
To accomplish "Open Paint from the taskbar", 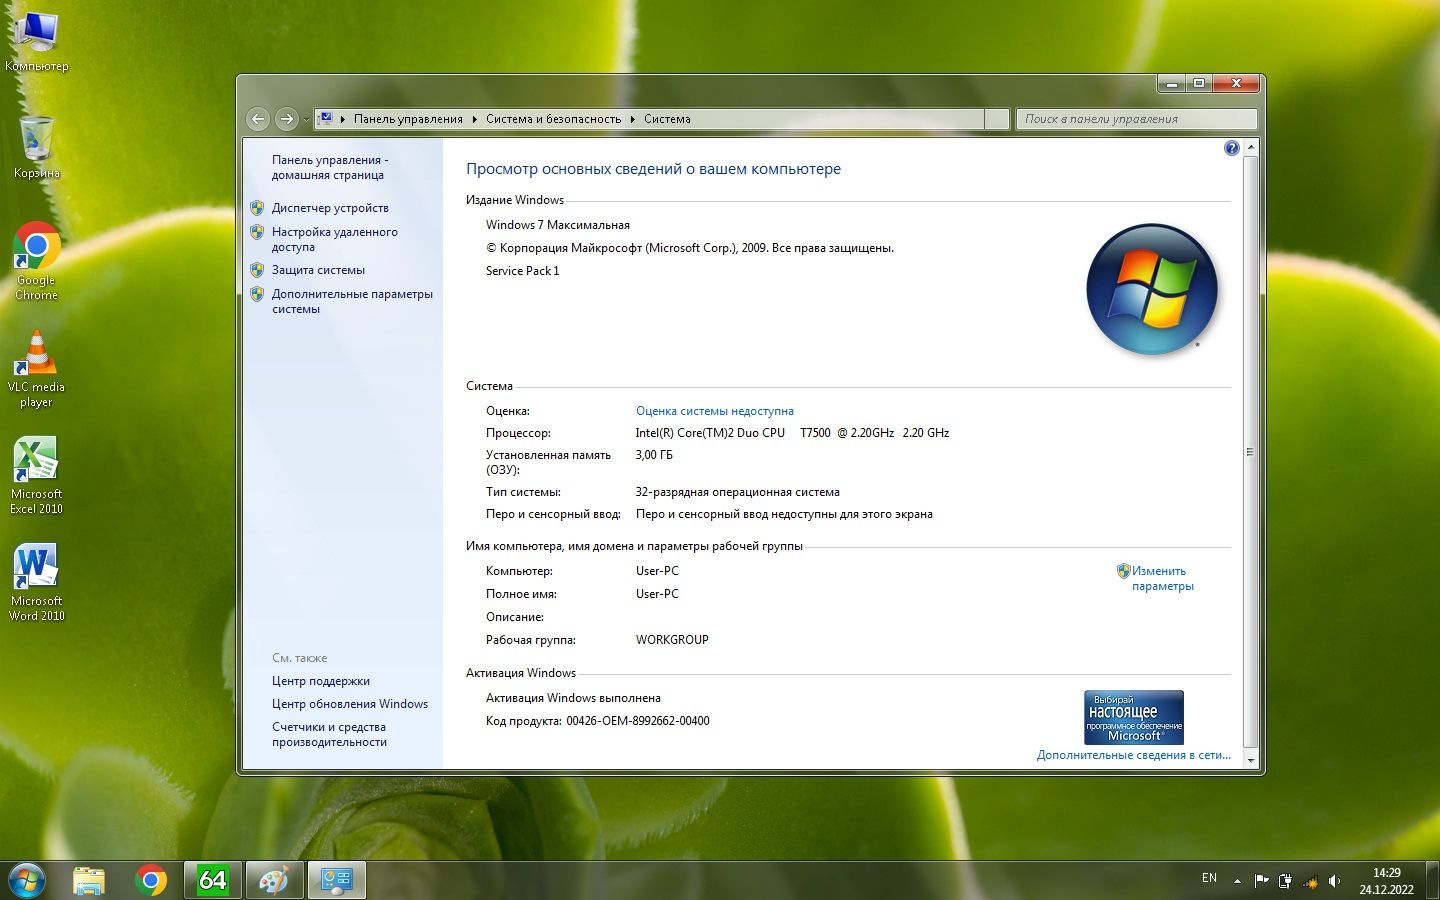I will 274,880.
